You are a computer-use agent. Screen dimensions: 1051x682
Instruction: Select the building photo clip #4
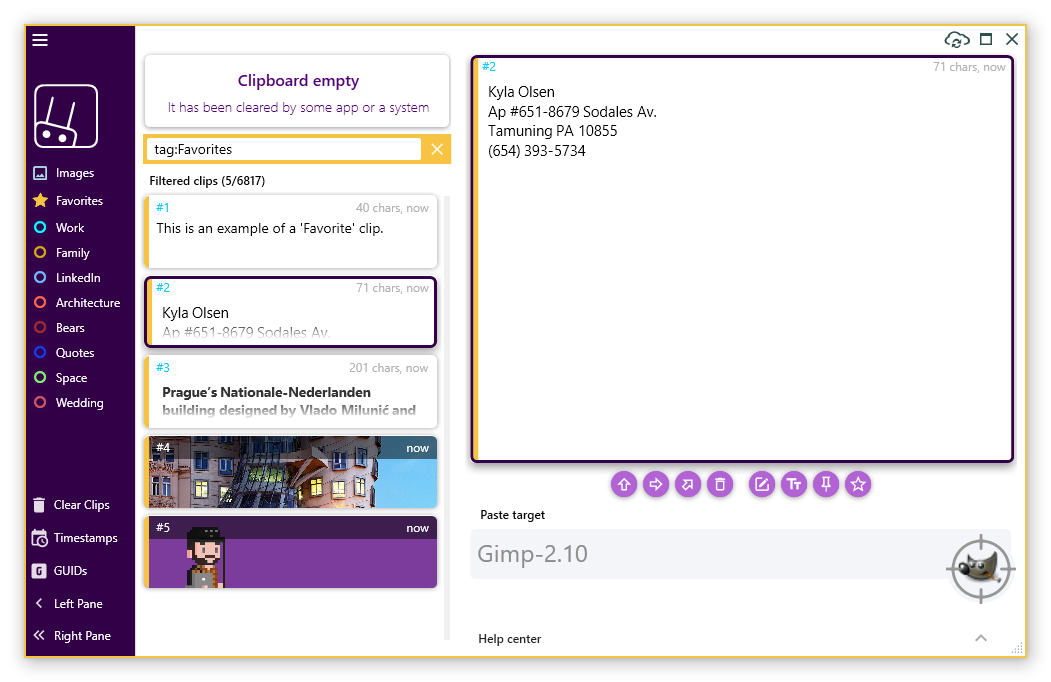click(x=291, y=472)
